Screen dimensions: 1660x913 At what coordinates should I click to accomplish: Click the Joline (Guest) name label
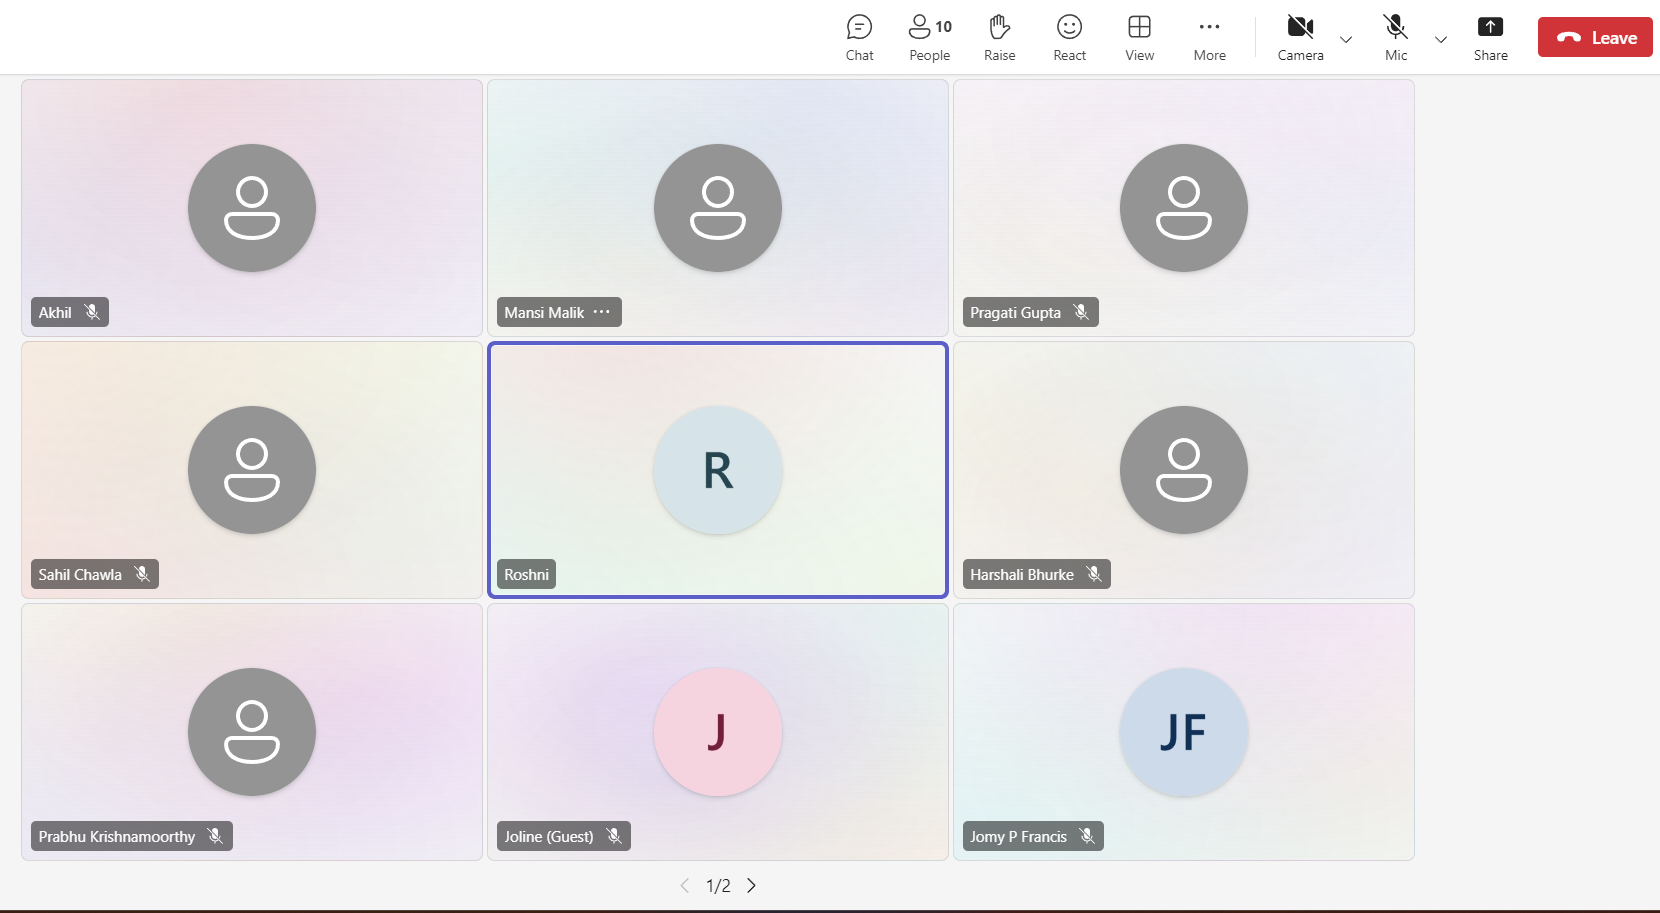(549, 836)
